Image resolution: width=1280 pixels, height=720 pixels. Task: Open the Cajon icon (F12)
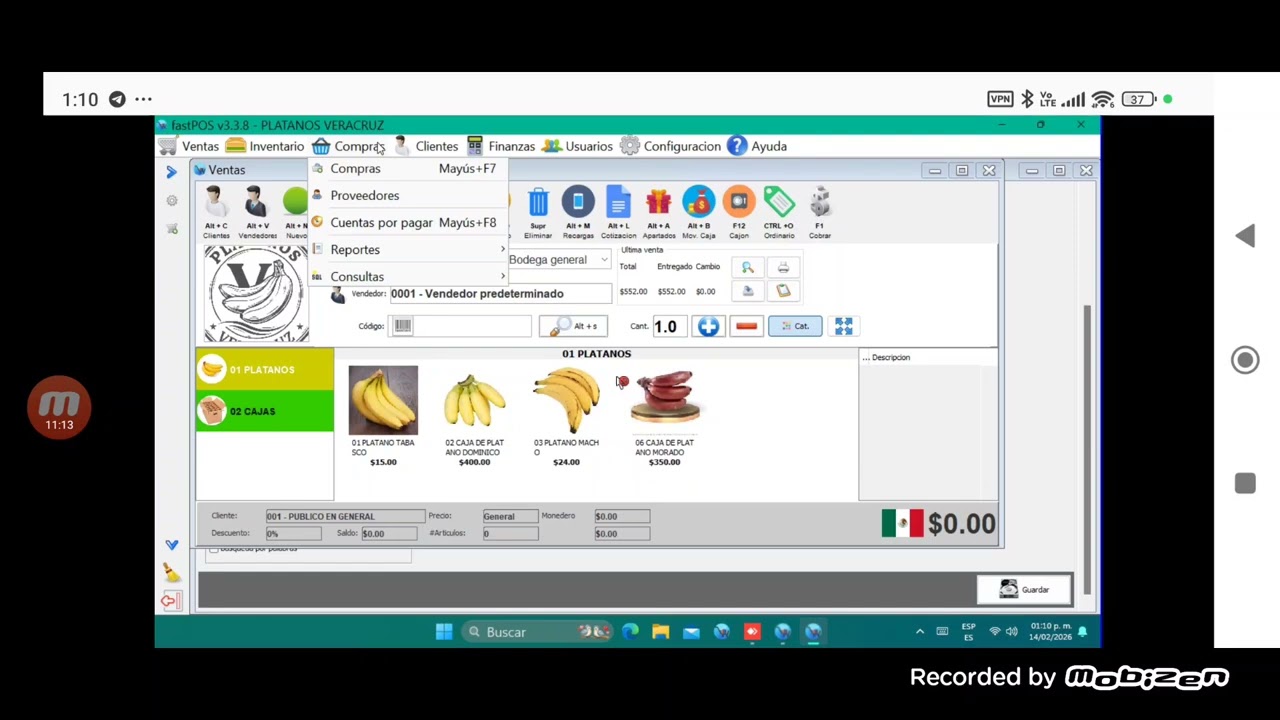pyautogui.click(x=739, y=212)
